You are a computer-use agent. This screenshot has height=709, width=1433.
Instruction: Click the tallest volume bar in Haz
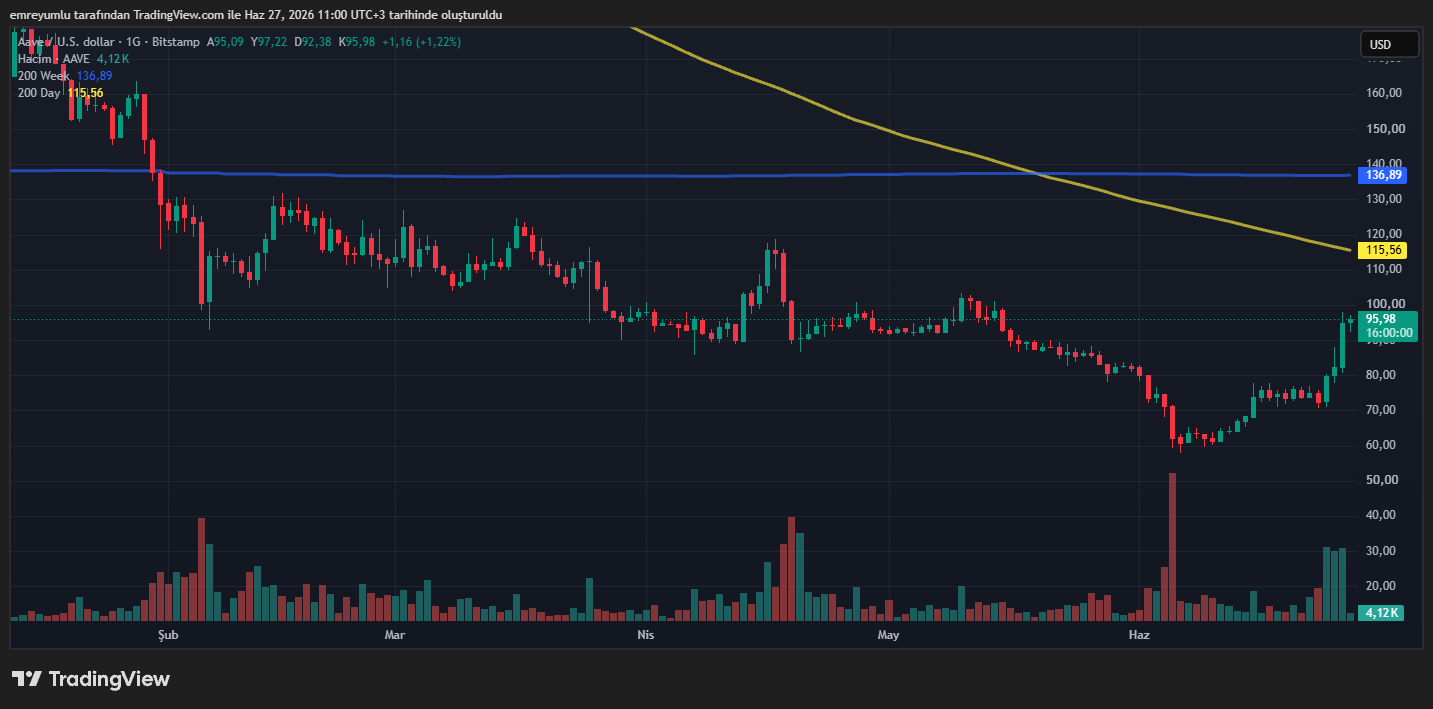(x=1173, y=547)
